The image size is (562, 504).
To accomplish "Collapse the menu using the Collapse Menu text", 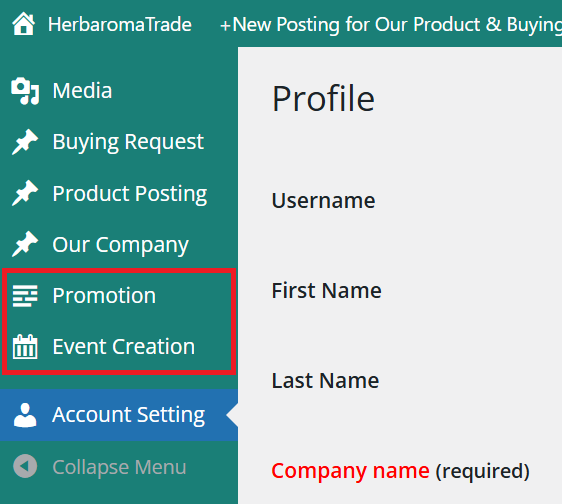I will pos(119,467).
